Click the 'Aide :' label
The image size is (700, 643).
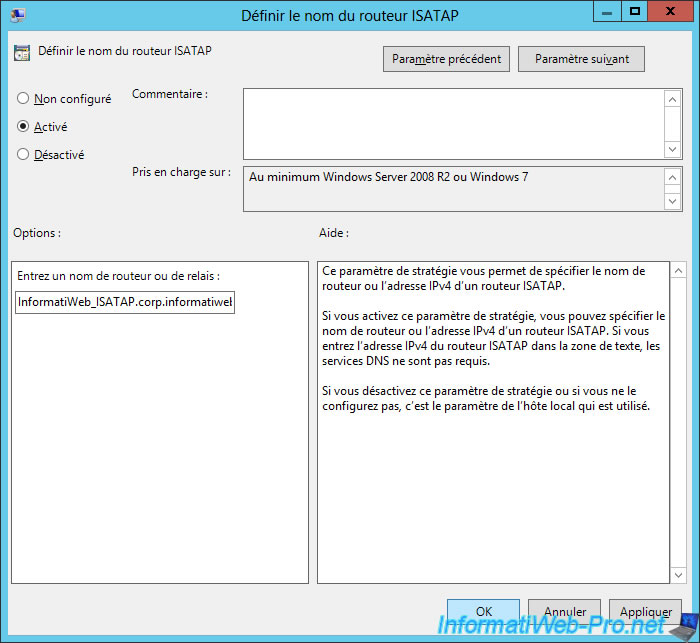pos(334,233)
